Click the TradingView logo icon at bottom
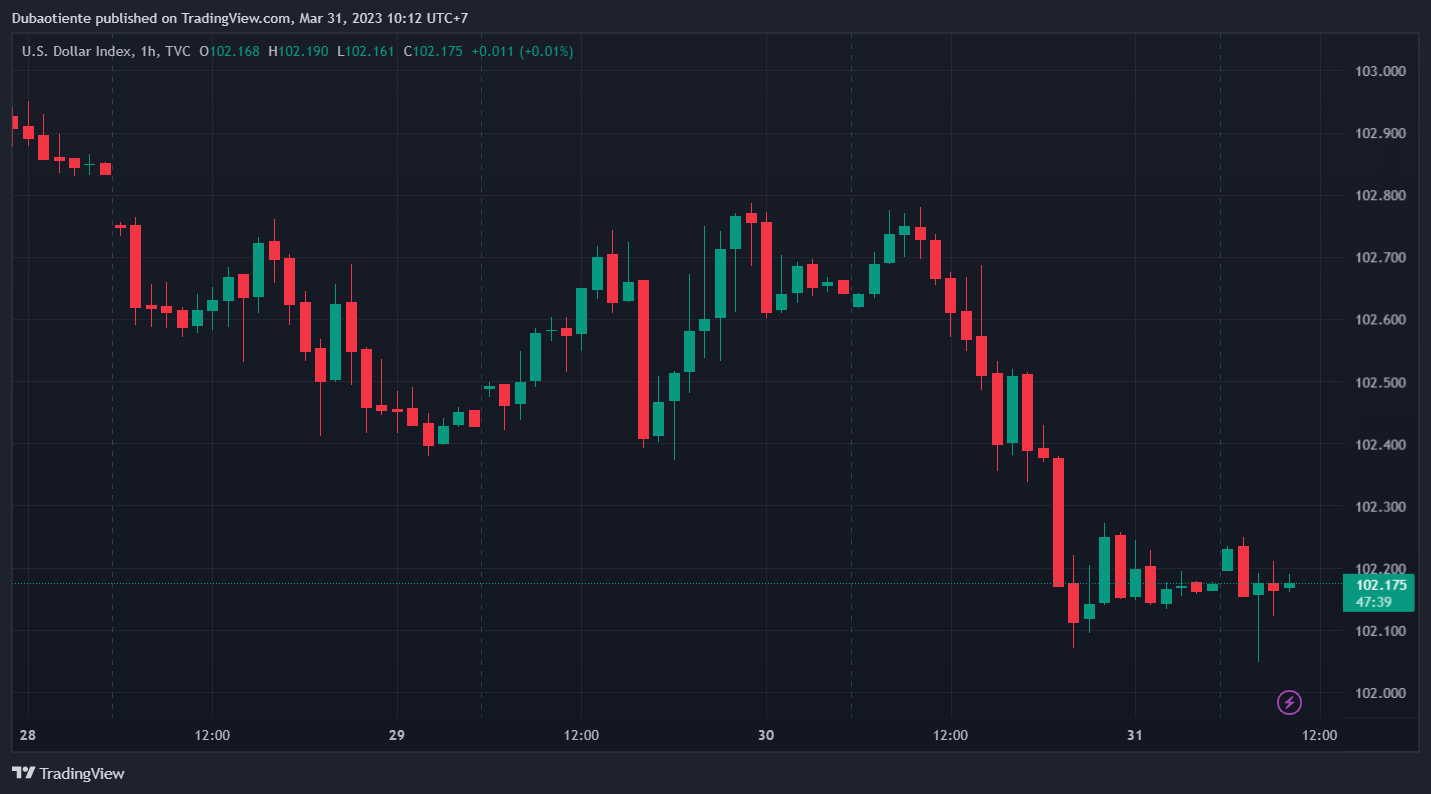Viewport: 1431px width, 794px height. [24, 773]
